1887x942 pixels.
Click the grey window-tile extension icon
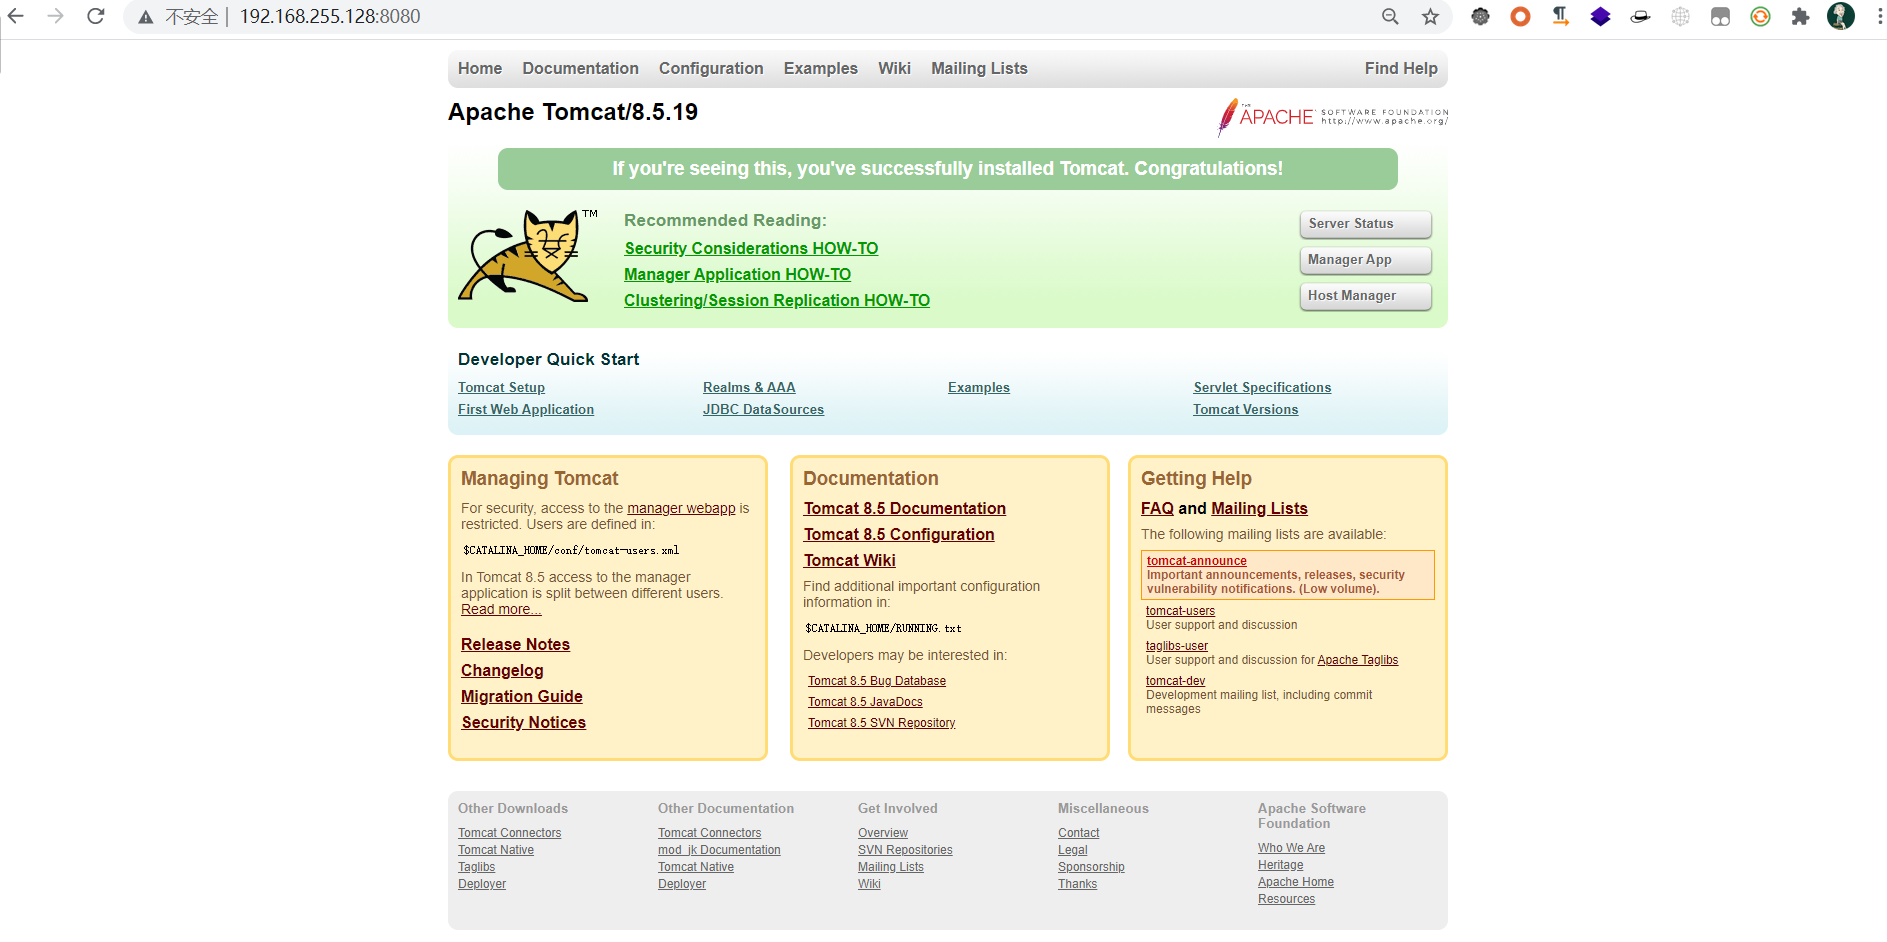[1720, 16]
